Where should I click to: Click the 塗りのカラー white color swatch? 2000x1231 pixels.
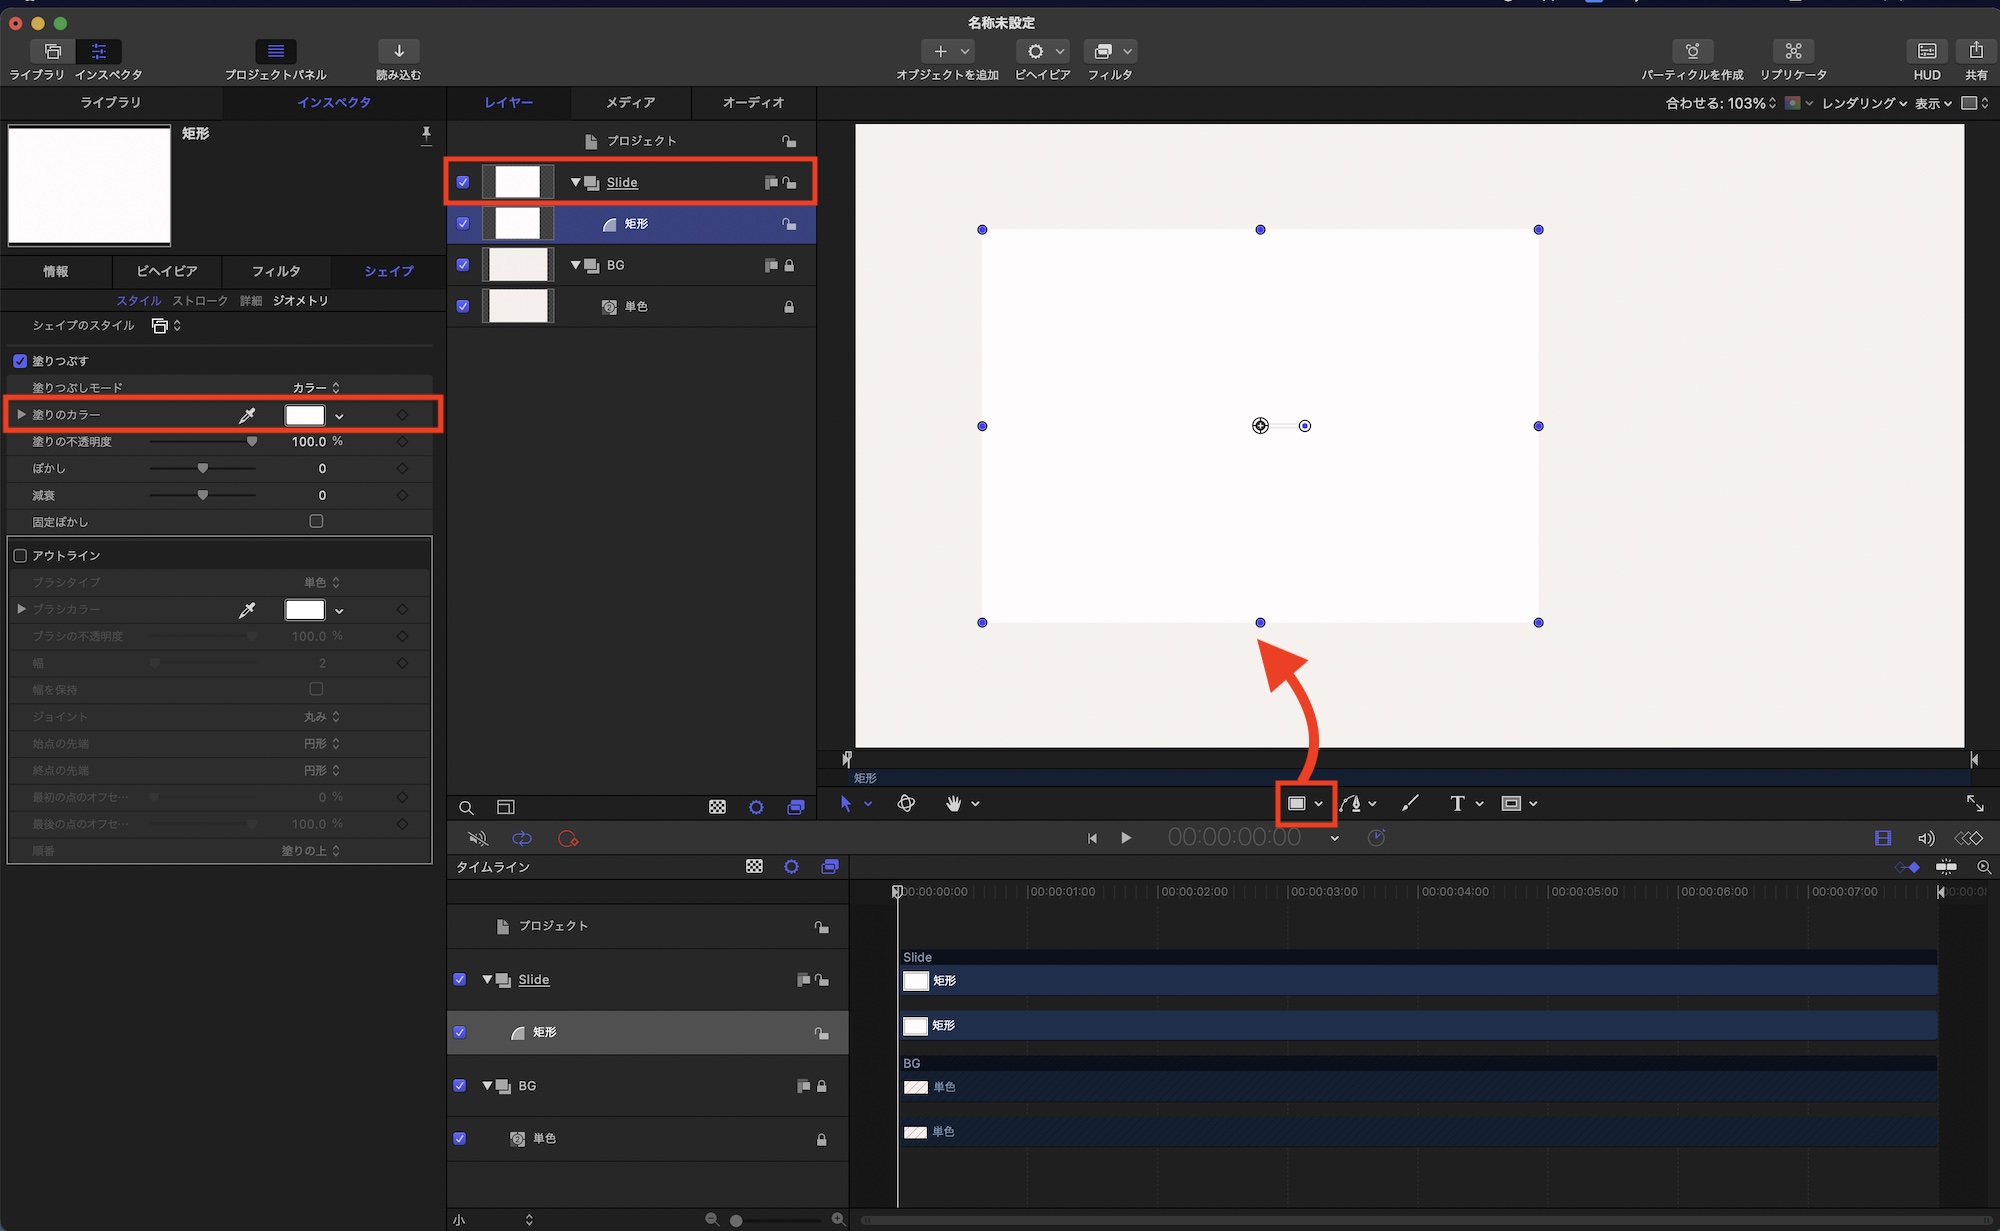coord(305,415)
